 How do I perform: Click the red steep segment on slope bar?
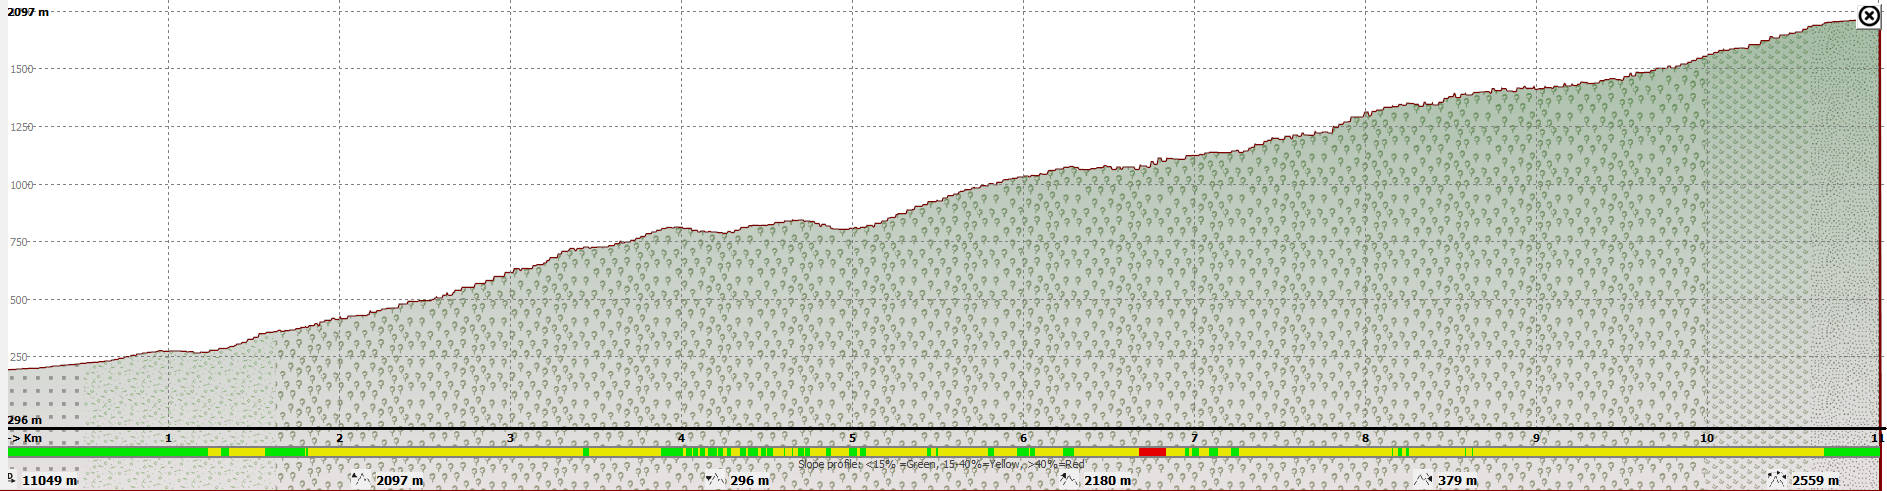[1152, 452]
